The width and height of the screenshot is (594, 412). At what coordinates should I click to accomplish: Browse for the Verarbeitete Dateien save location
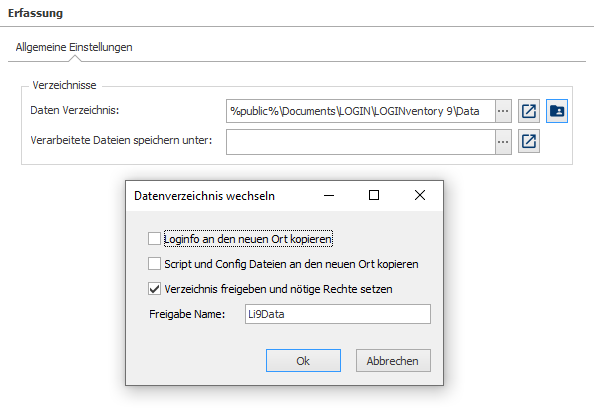tap(503, 142)
